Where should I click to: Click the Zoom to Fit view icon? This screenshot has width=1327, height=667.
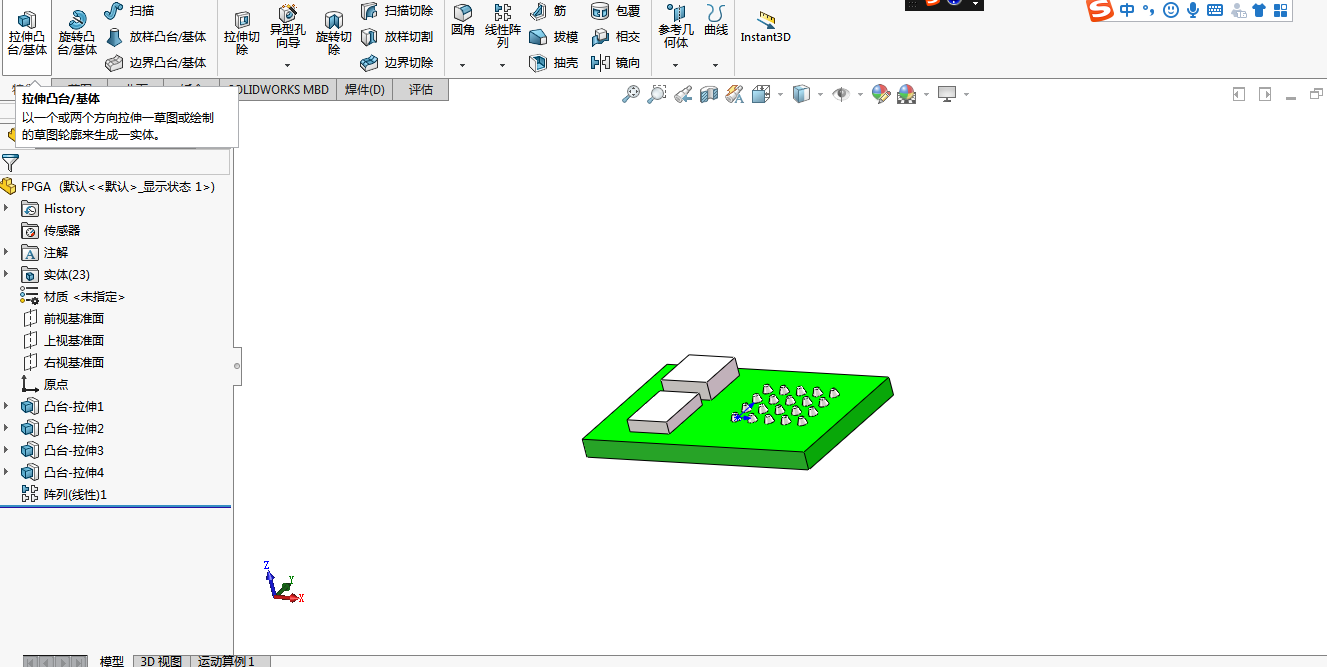[631, 94]
